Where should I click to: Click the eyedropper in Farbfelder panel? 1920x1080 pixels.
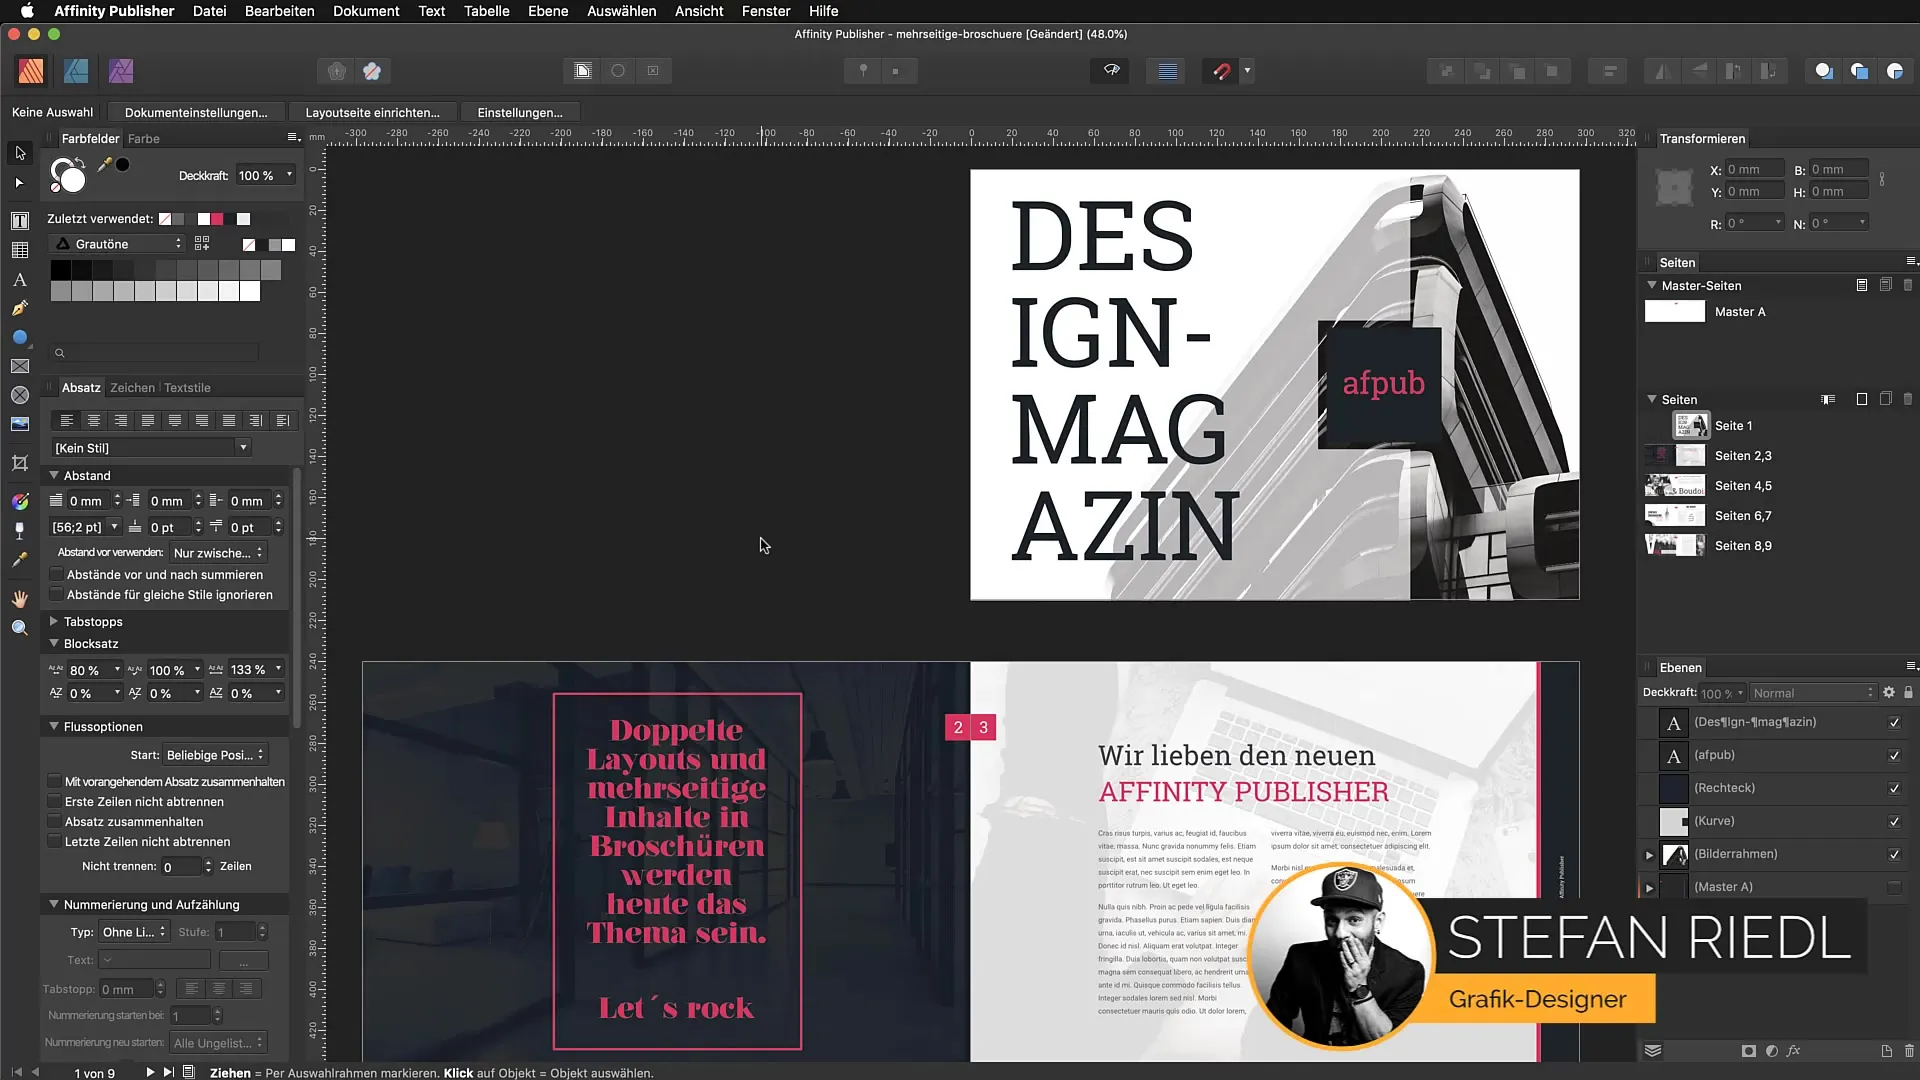104,165
